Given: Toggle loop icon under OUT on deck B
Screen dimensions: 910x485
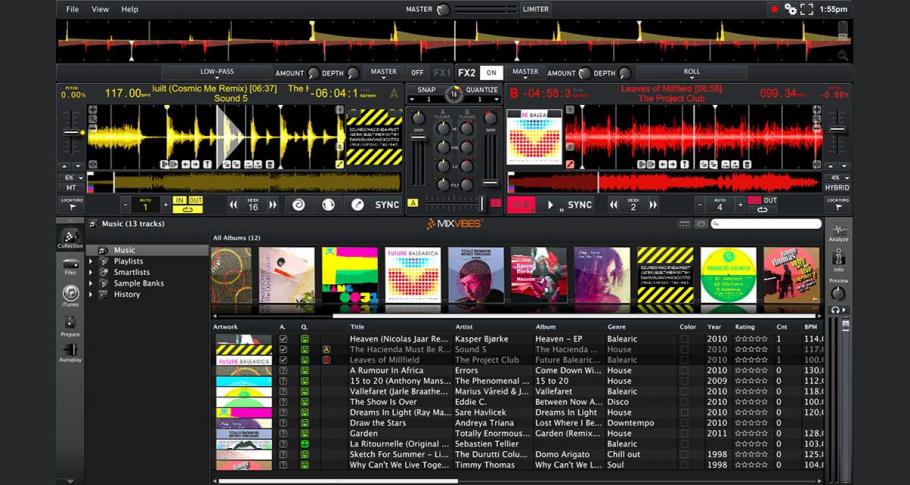Looking at the screenshot, I should (762, 209).
